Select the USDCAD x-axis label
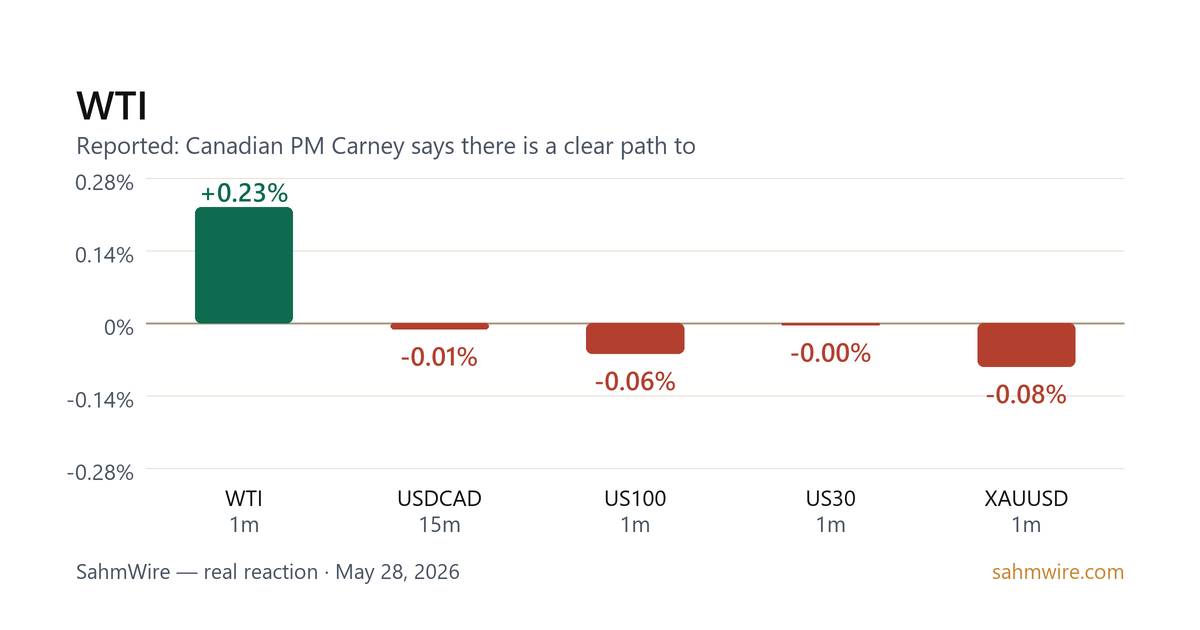This screenshot has height=630, width=1200. 440,498
